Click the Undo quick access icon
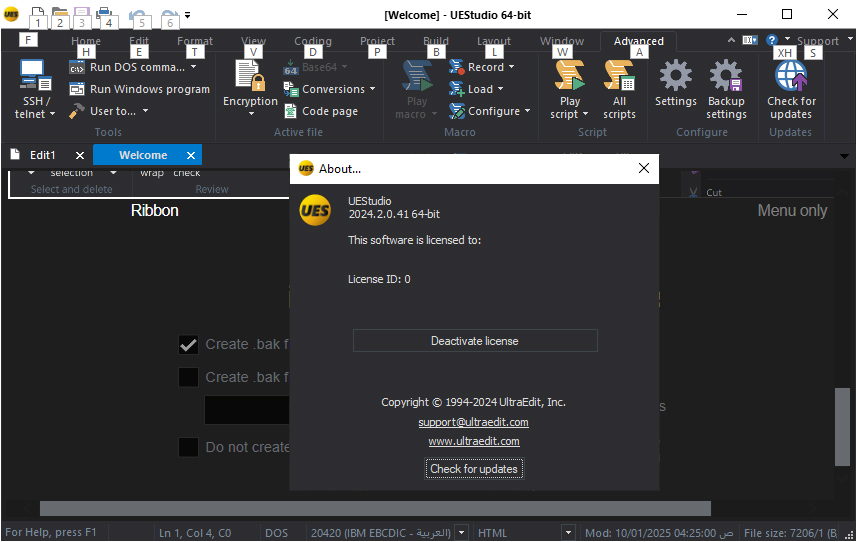 tap(137, 15)
